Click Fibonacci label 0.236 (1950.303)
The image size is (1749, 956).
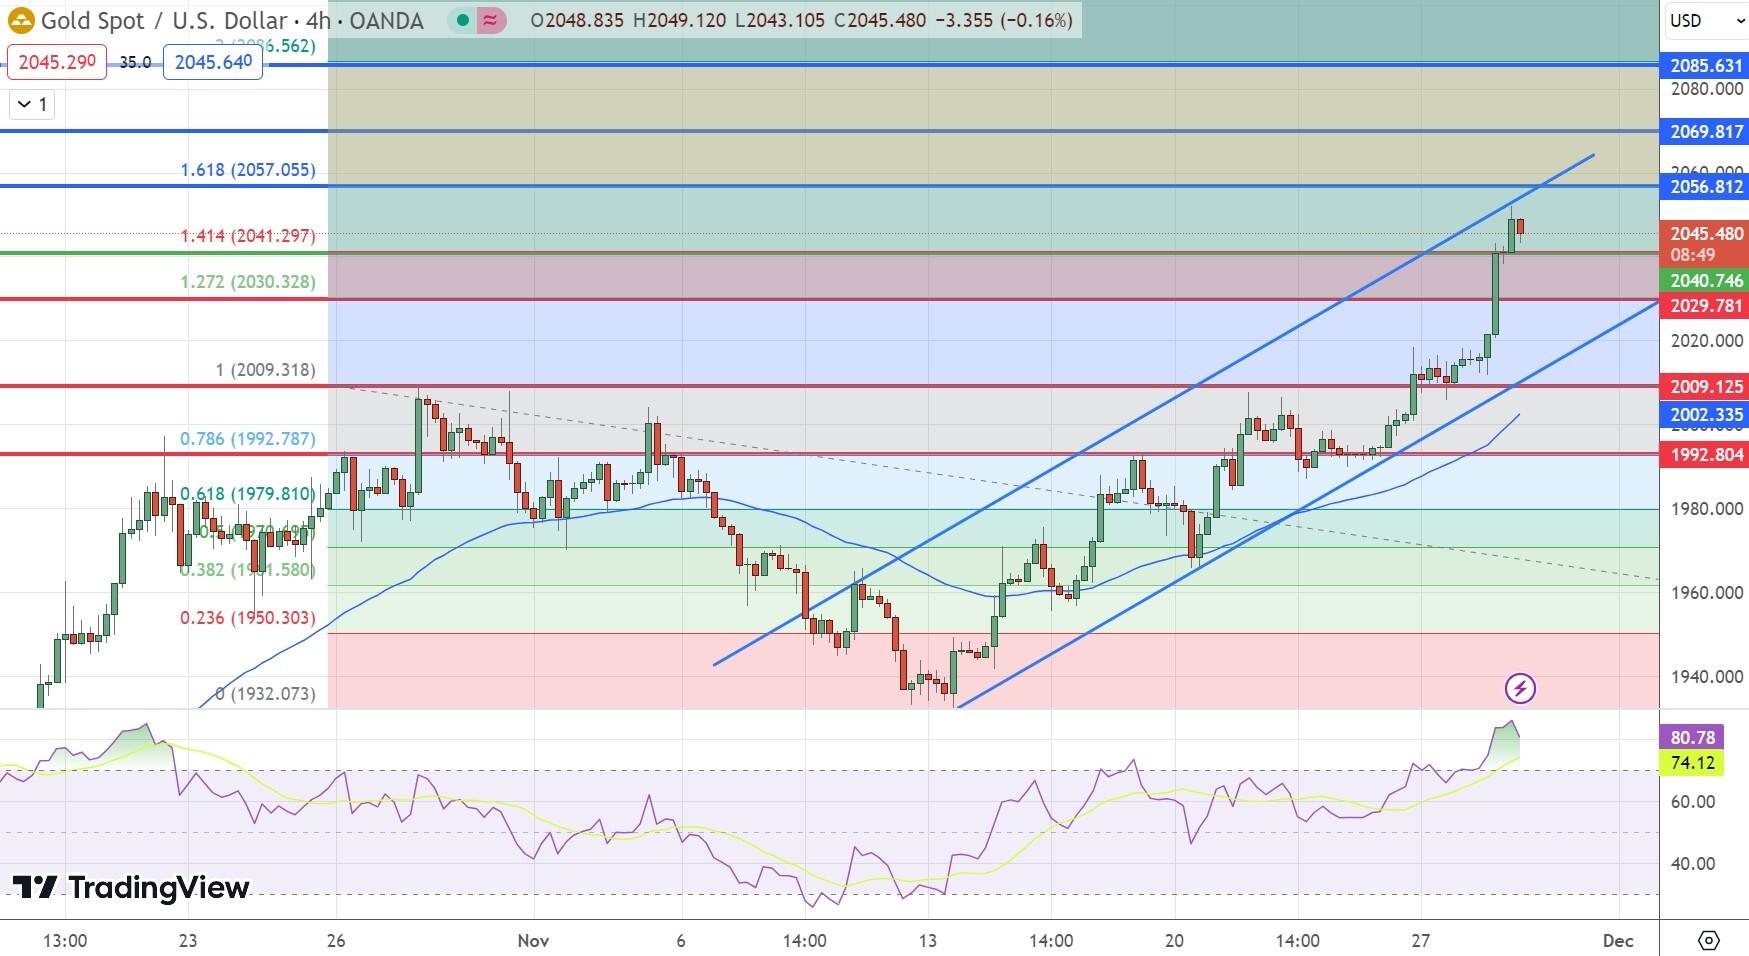point(248,618)
